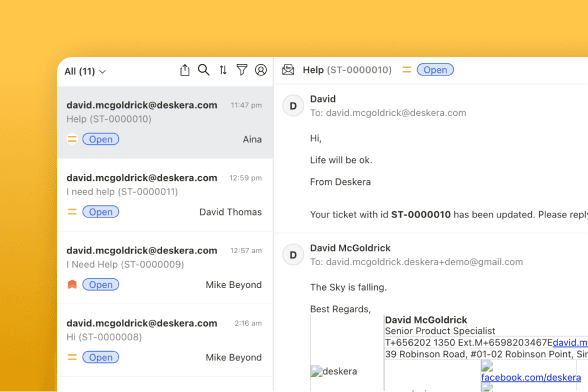Select the I need help (ST-0000011) ticket

(165, 195)
